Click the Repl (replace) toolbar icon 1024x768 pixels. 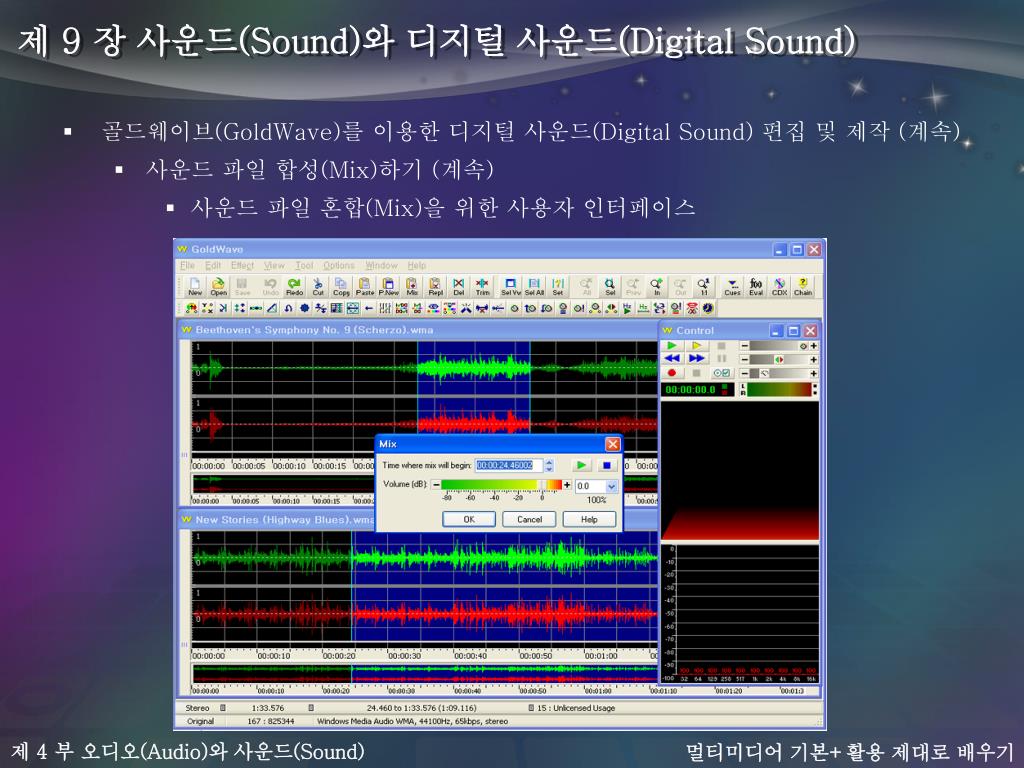point(436,286)
